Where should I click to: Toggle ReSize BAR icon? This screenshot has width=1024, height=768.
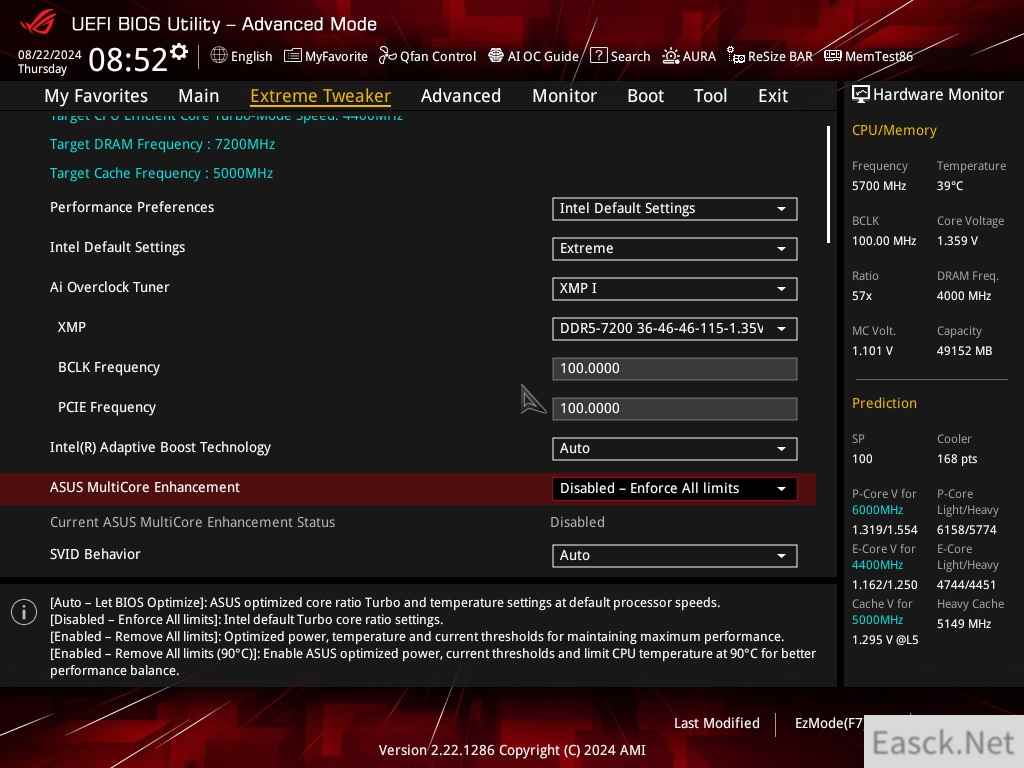point(735,56)
